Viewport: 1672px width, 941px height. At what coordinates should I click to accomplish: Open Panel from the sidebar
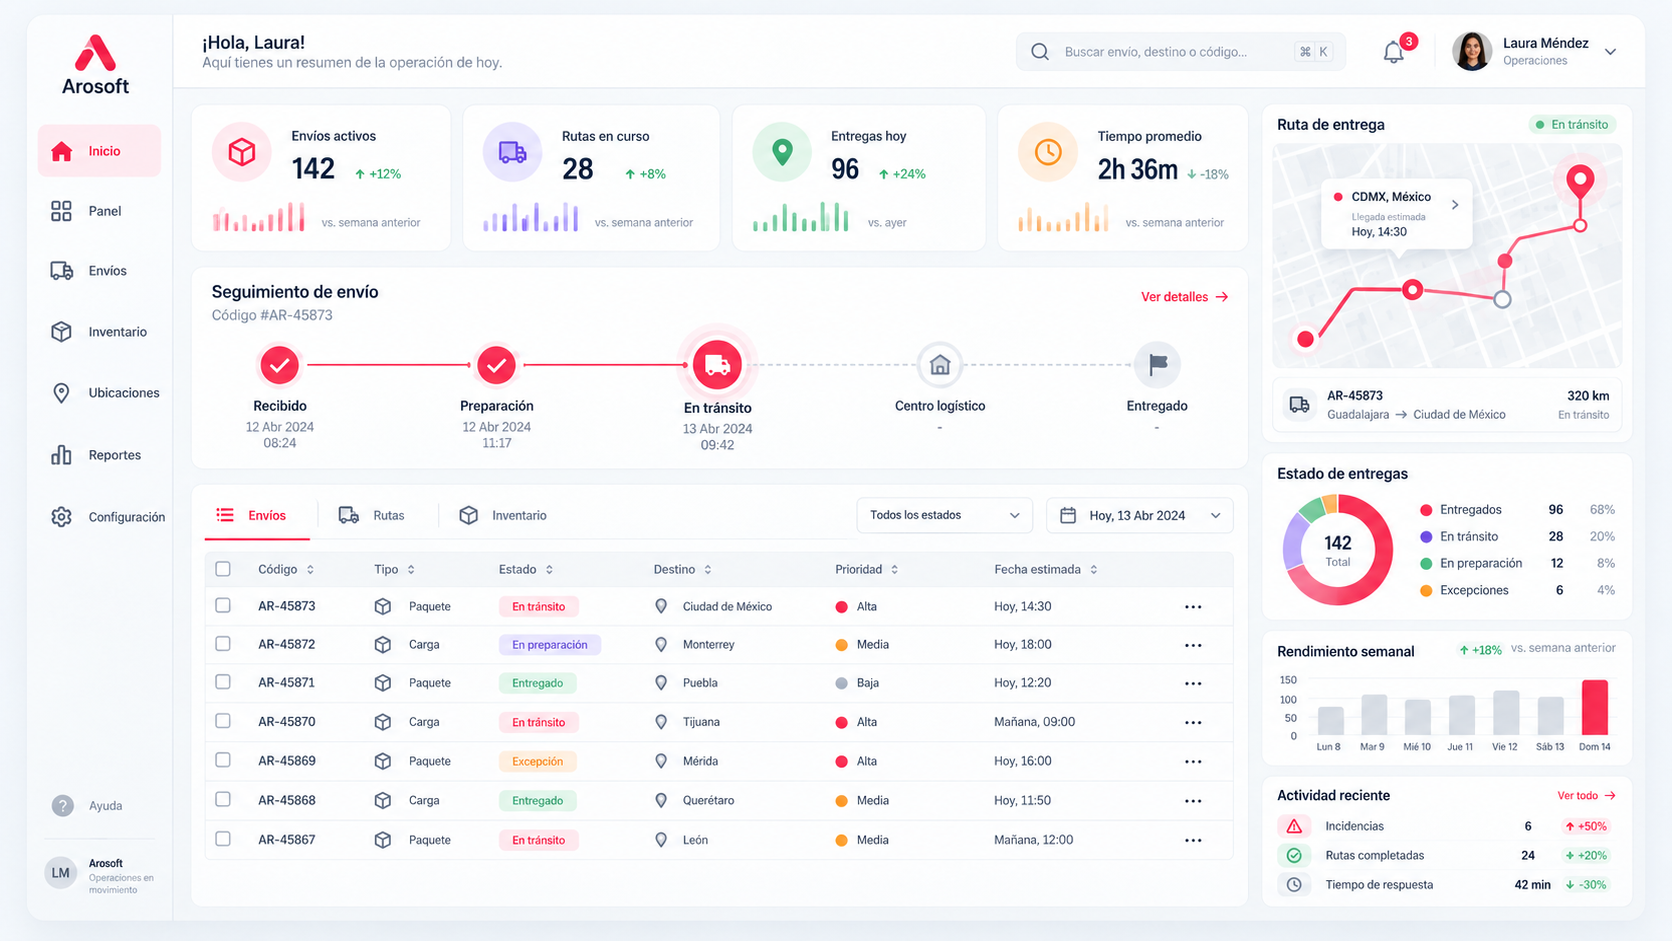point(99,211)
